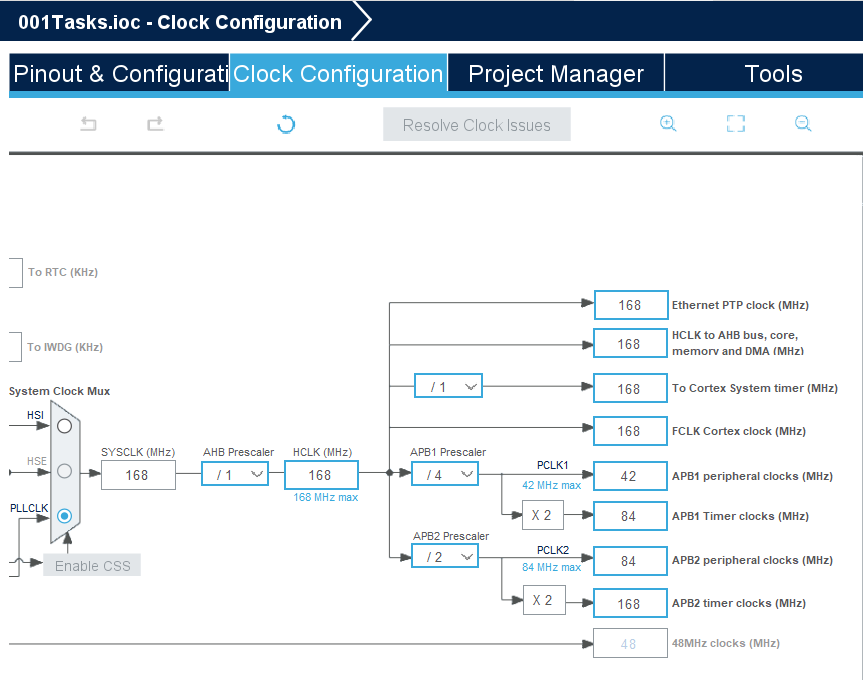Click the PCLK1 label
The image size is (863, 680).
tap(552, 465)
